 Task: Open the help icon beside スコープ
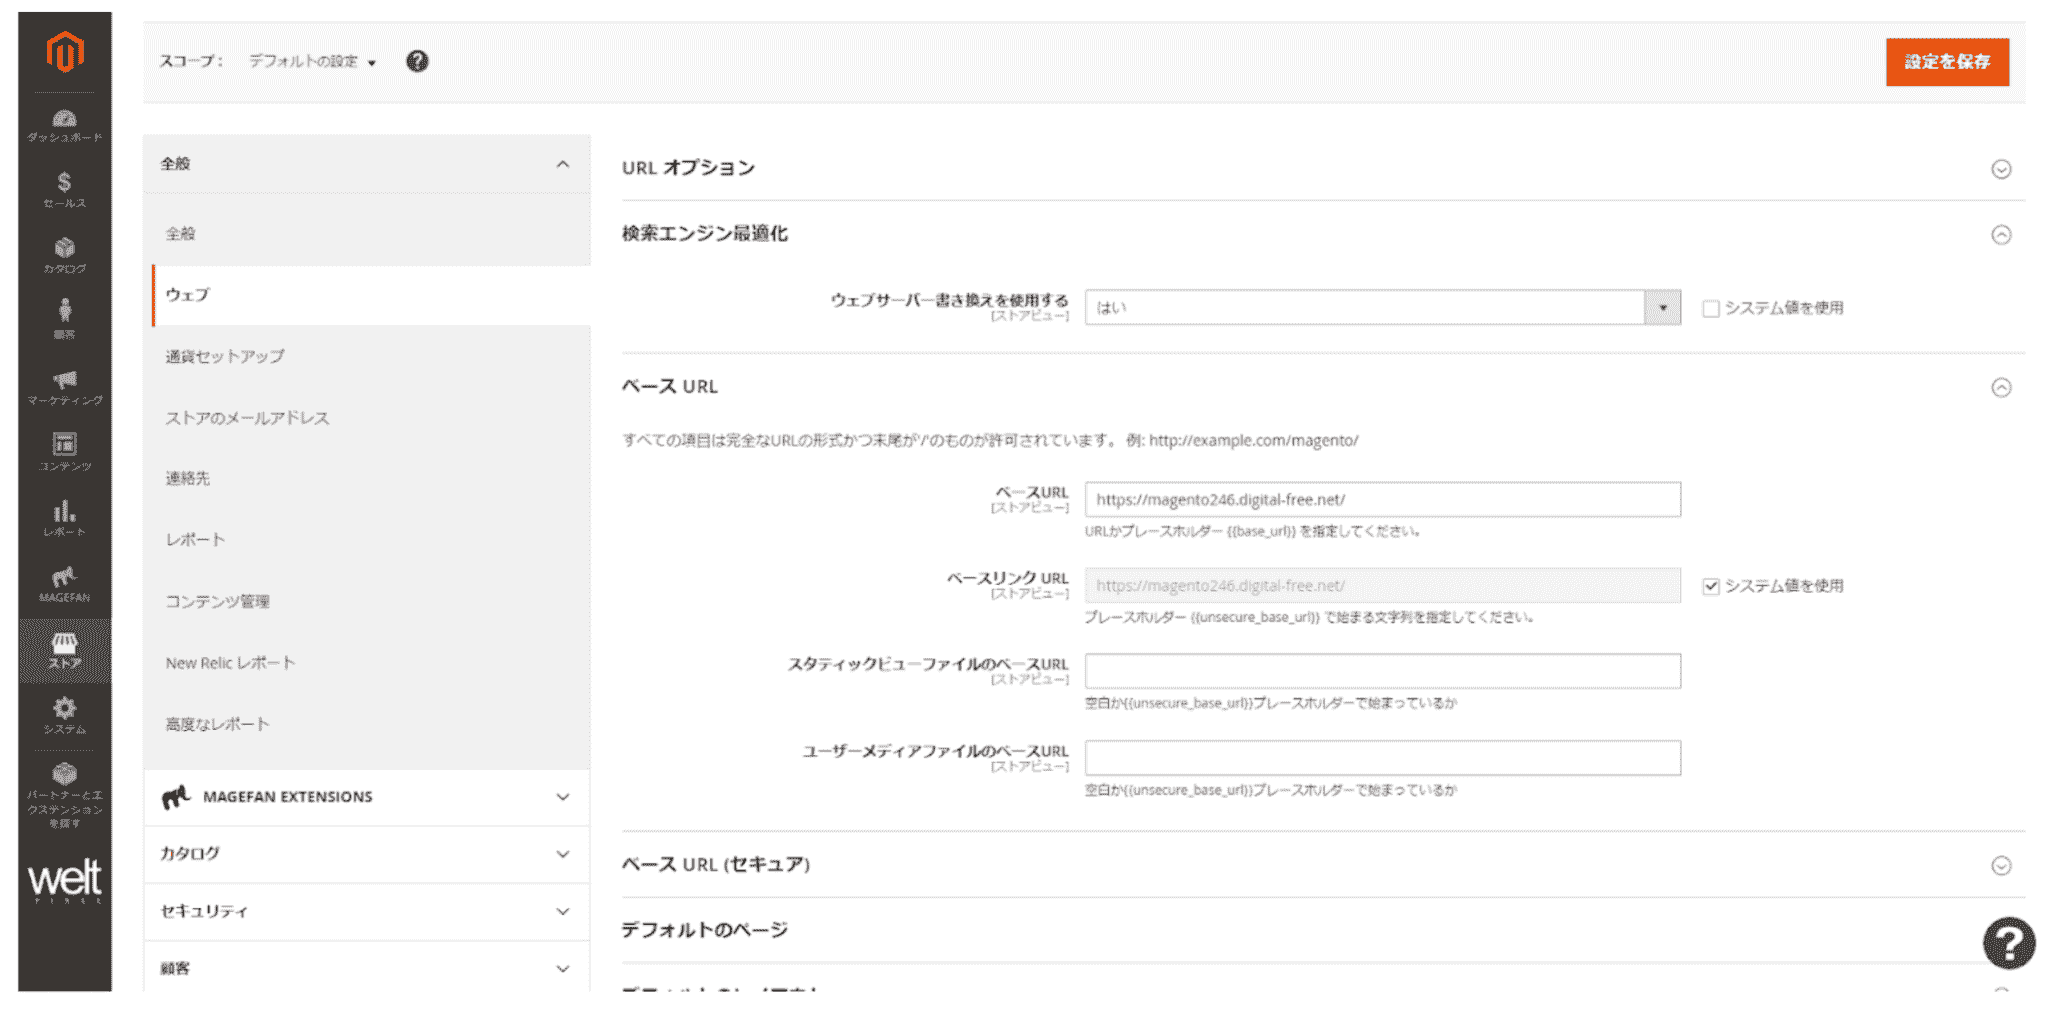click(418, 61)
